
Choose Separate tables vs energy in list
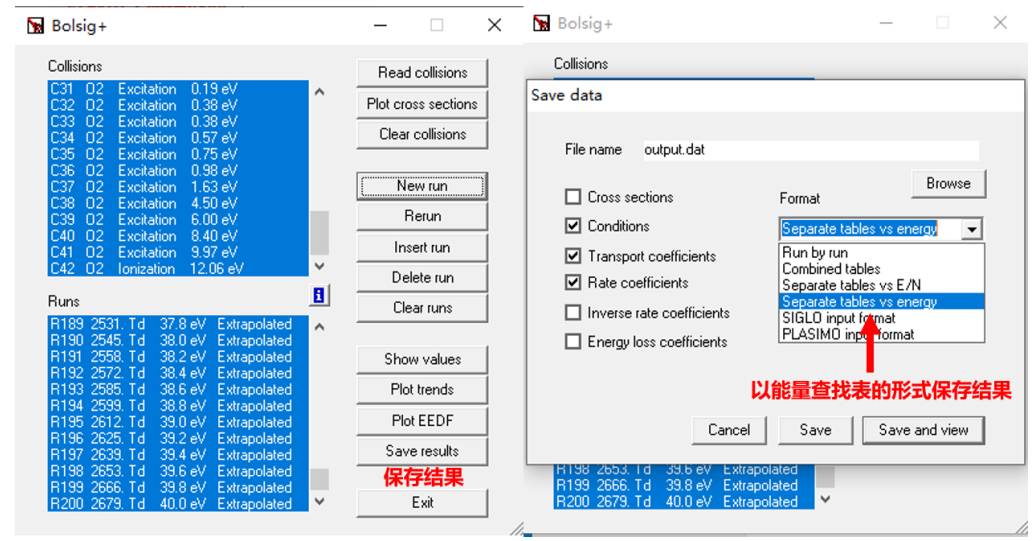click(x=881, y=302)
